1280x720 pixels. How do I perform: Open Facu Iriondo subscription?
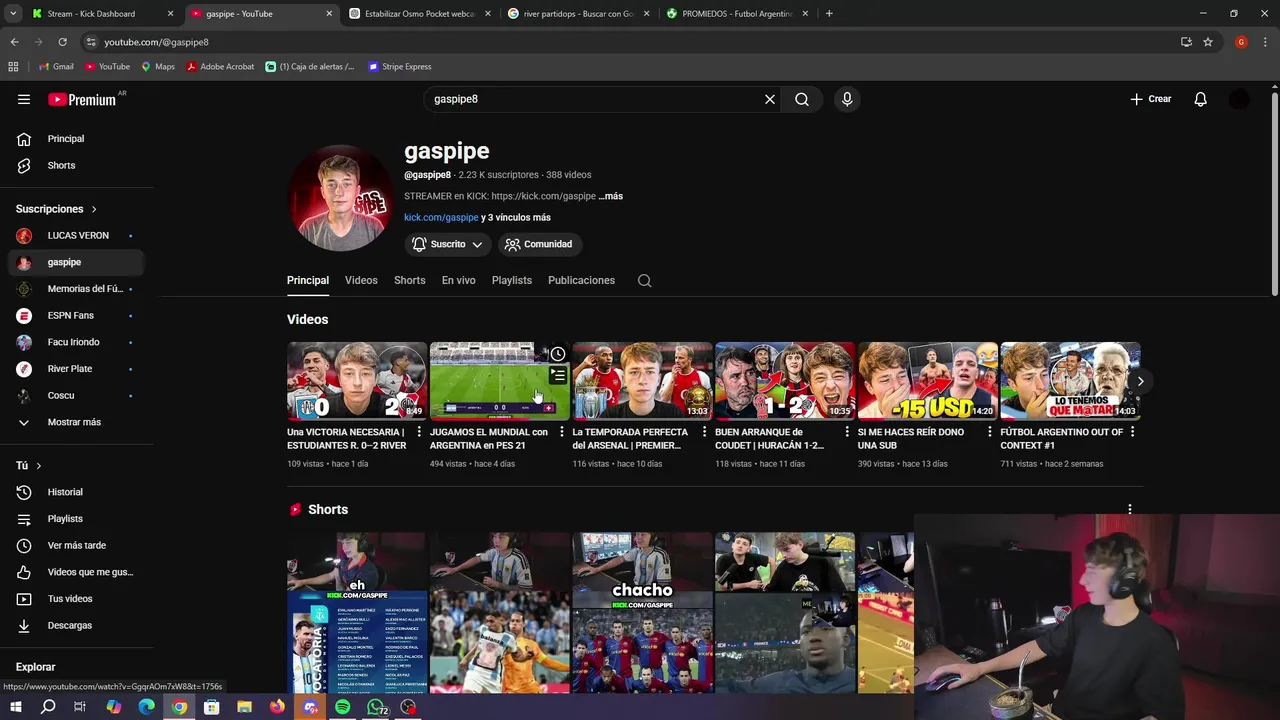(x=76, y=342)
